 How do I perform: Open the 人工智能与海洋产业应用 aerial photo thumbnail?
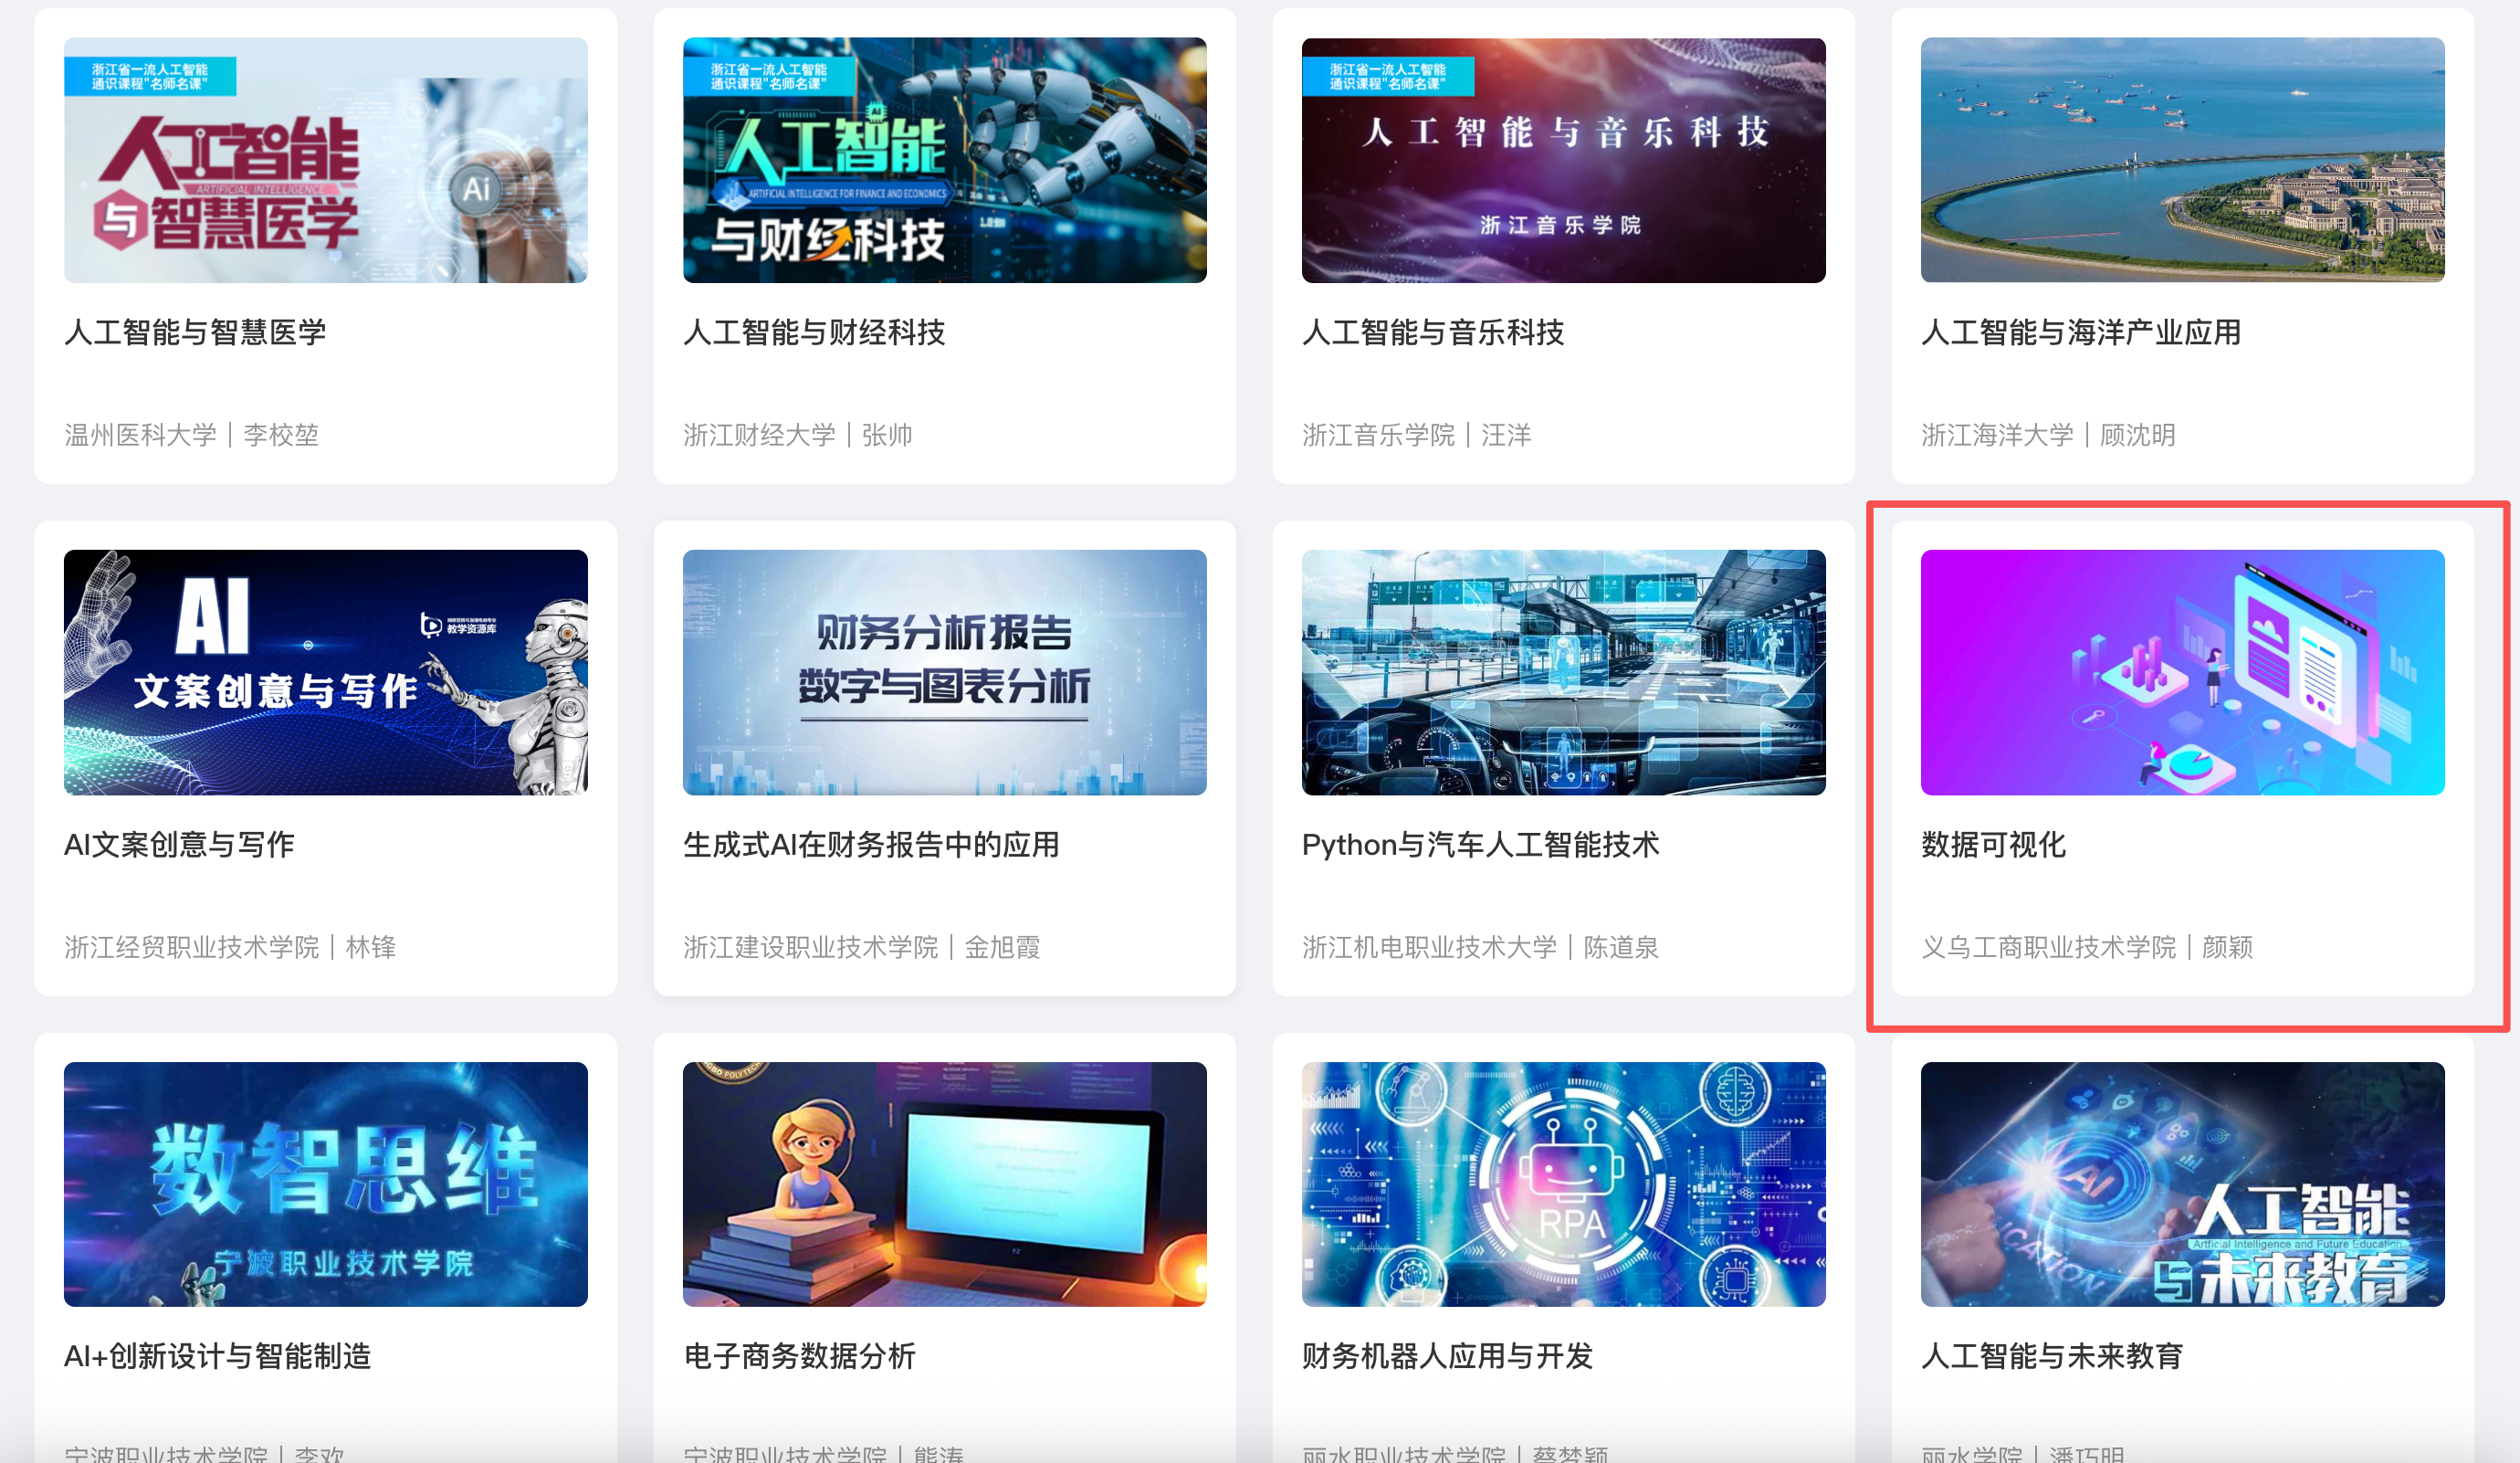(x=2182, y=160)
